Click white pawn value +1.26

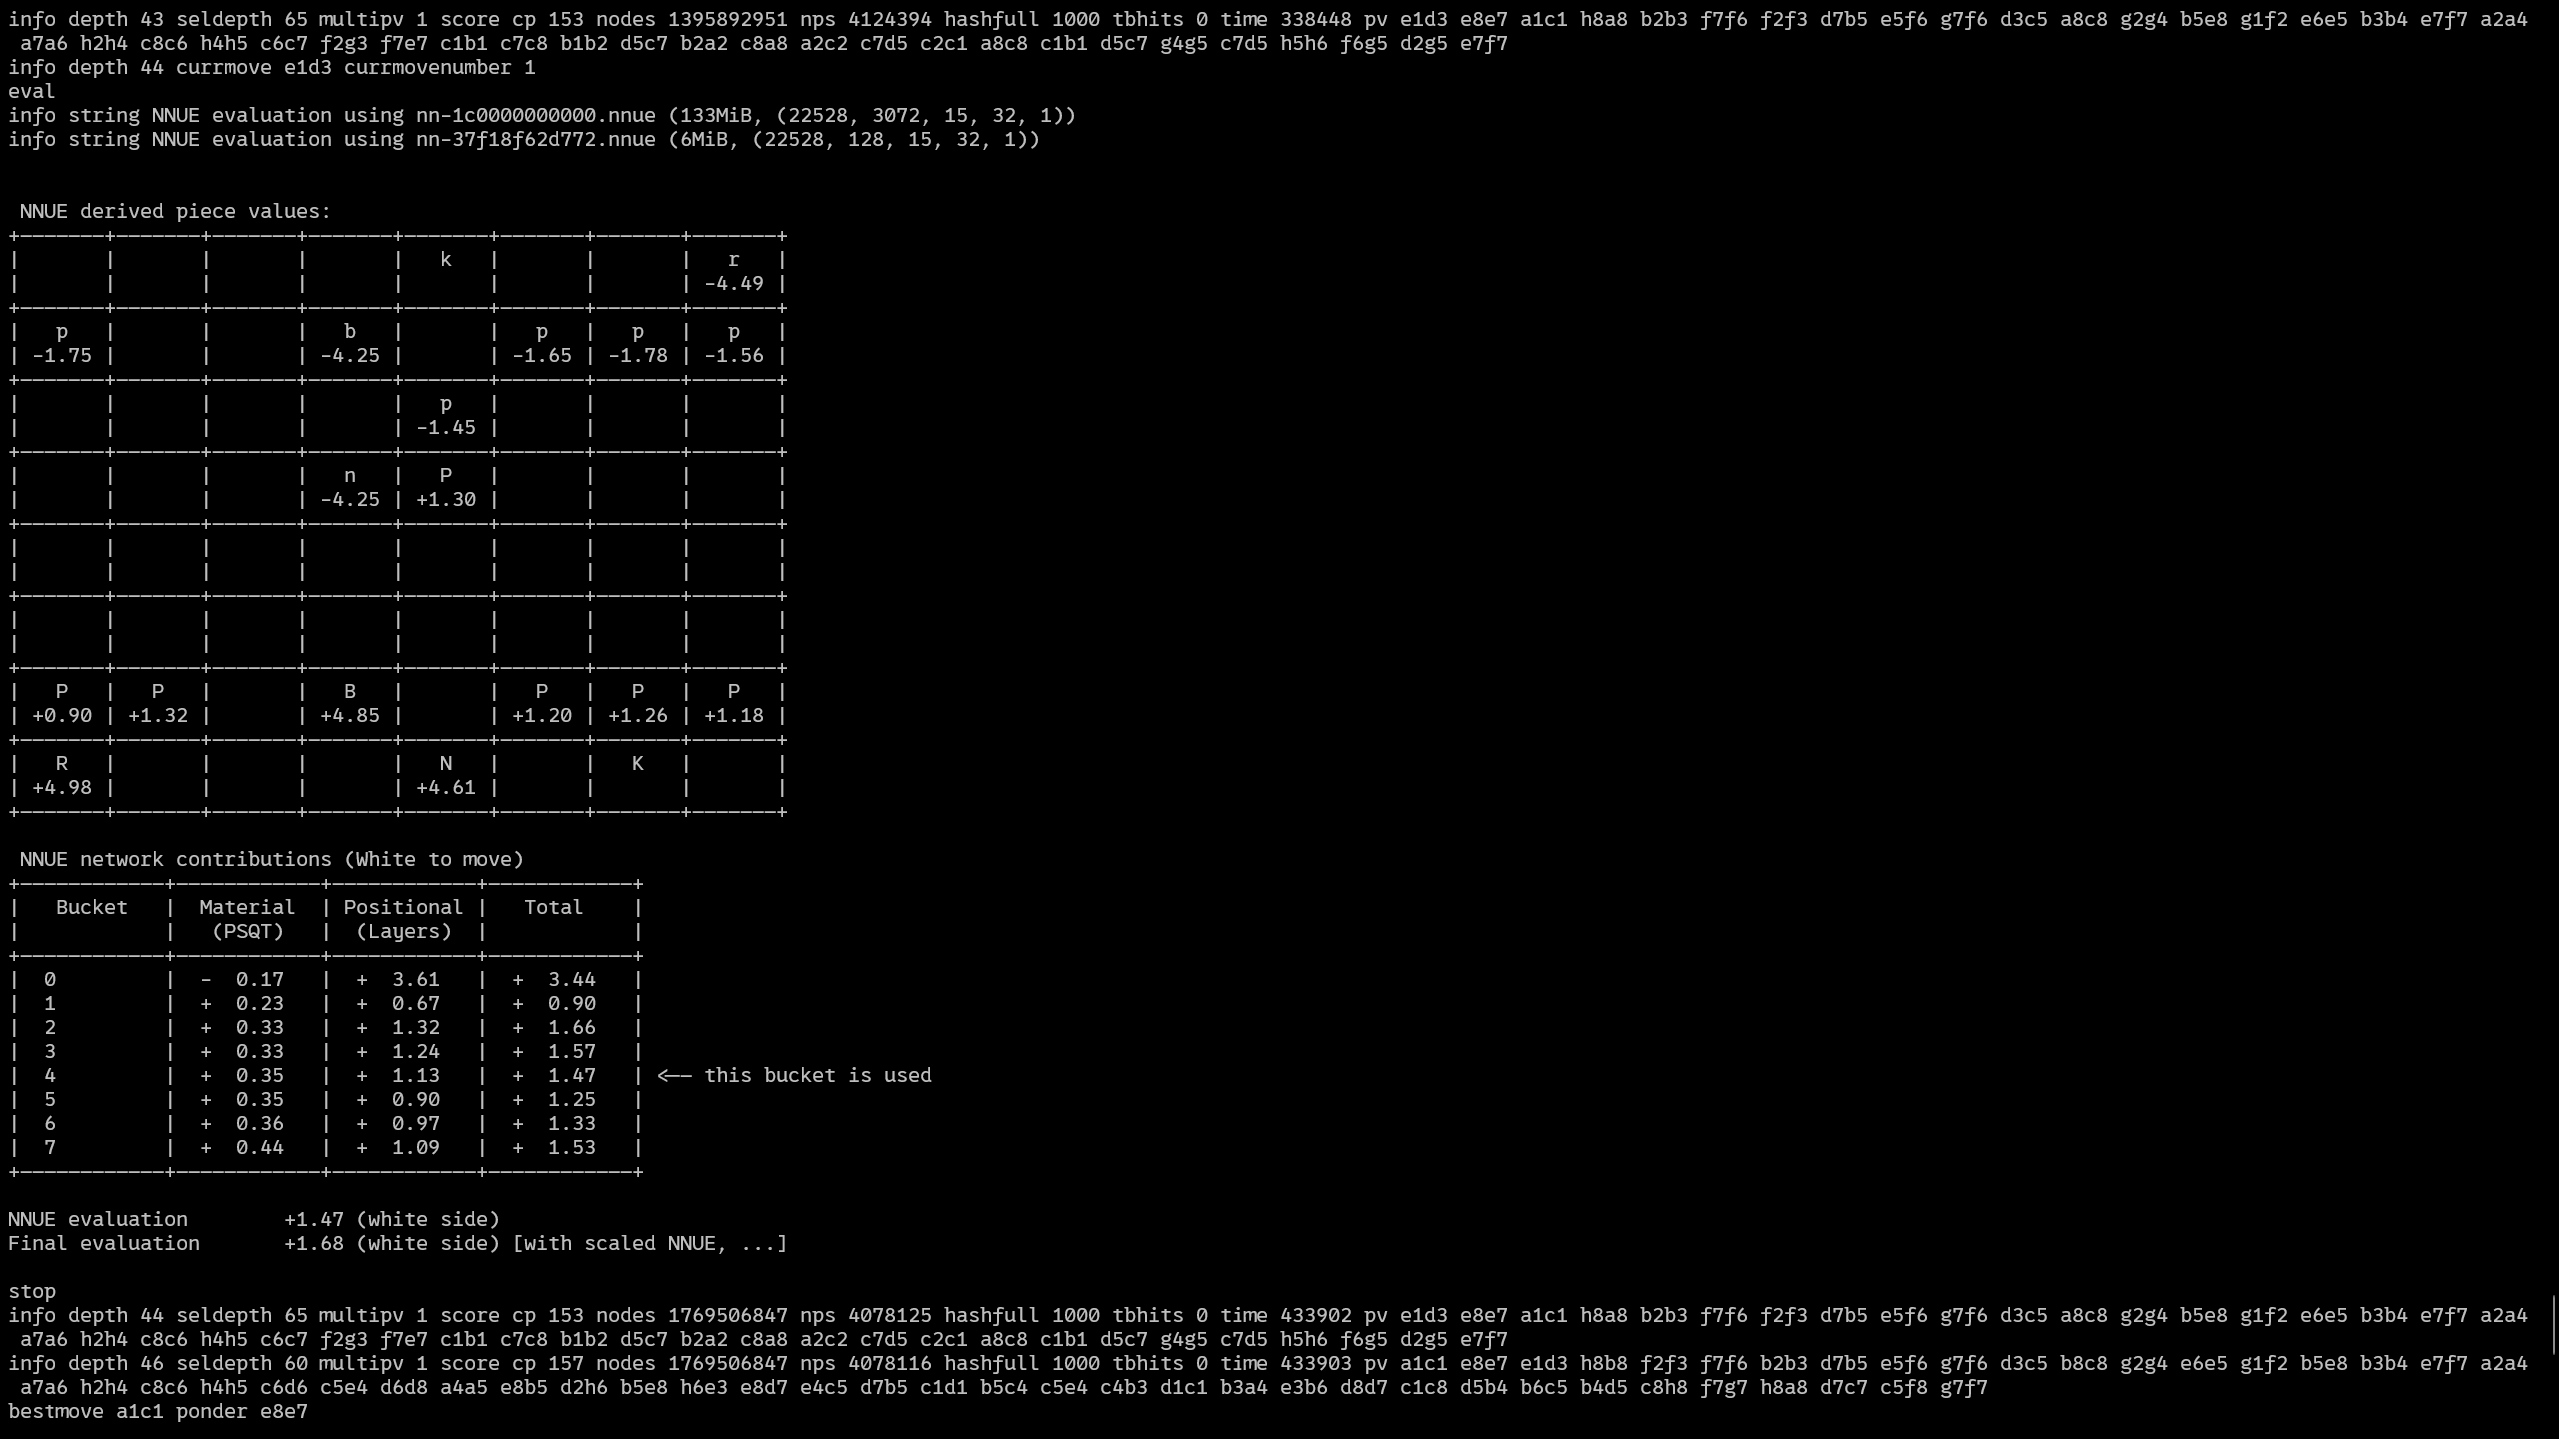pyautogui.click(x=638, y=715)
